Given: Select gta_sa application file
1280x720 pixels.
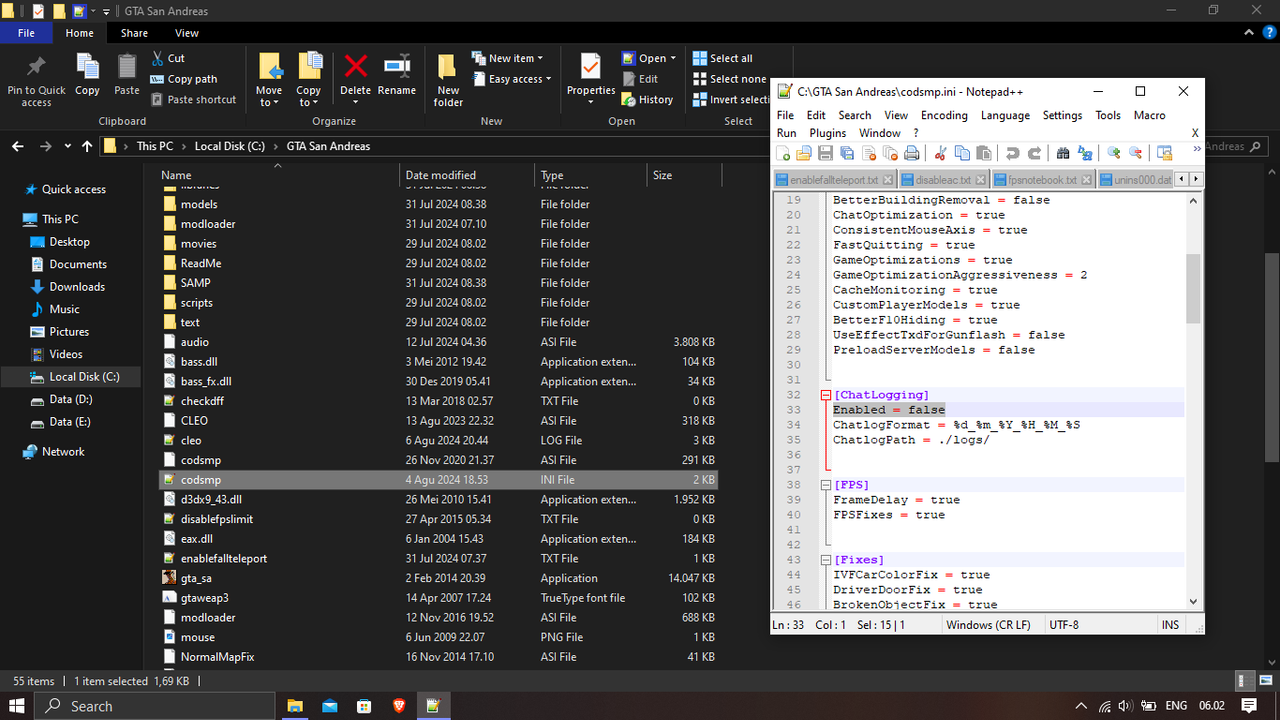Looking at the screenshot, I should (x=439, y=578).
